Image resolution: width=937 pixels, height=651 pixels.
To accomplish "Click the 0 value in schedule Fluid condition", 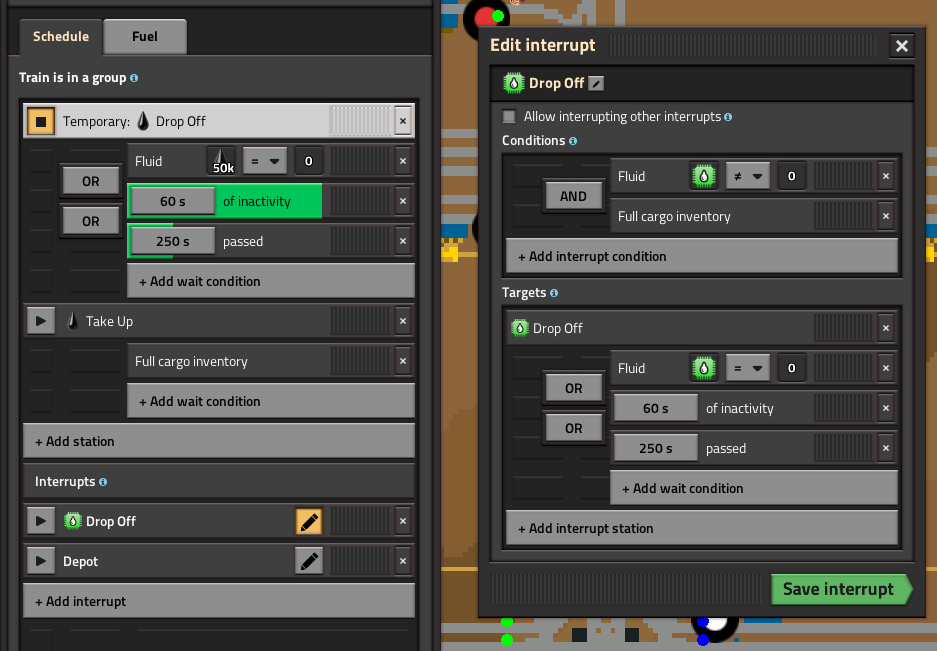I will [x=308, y=161].
